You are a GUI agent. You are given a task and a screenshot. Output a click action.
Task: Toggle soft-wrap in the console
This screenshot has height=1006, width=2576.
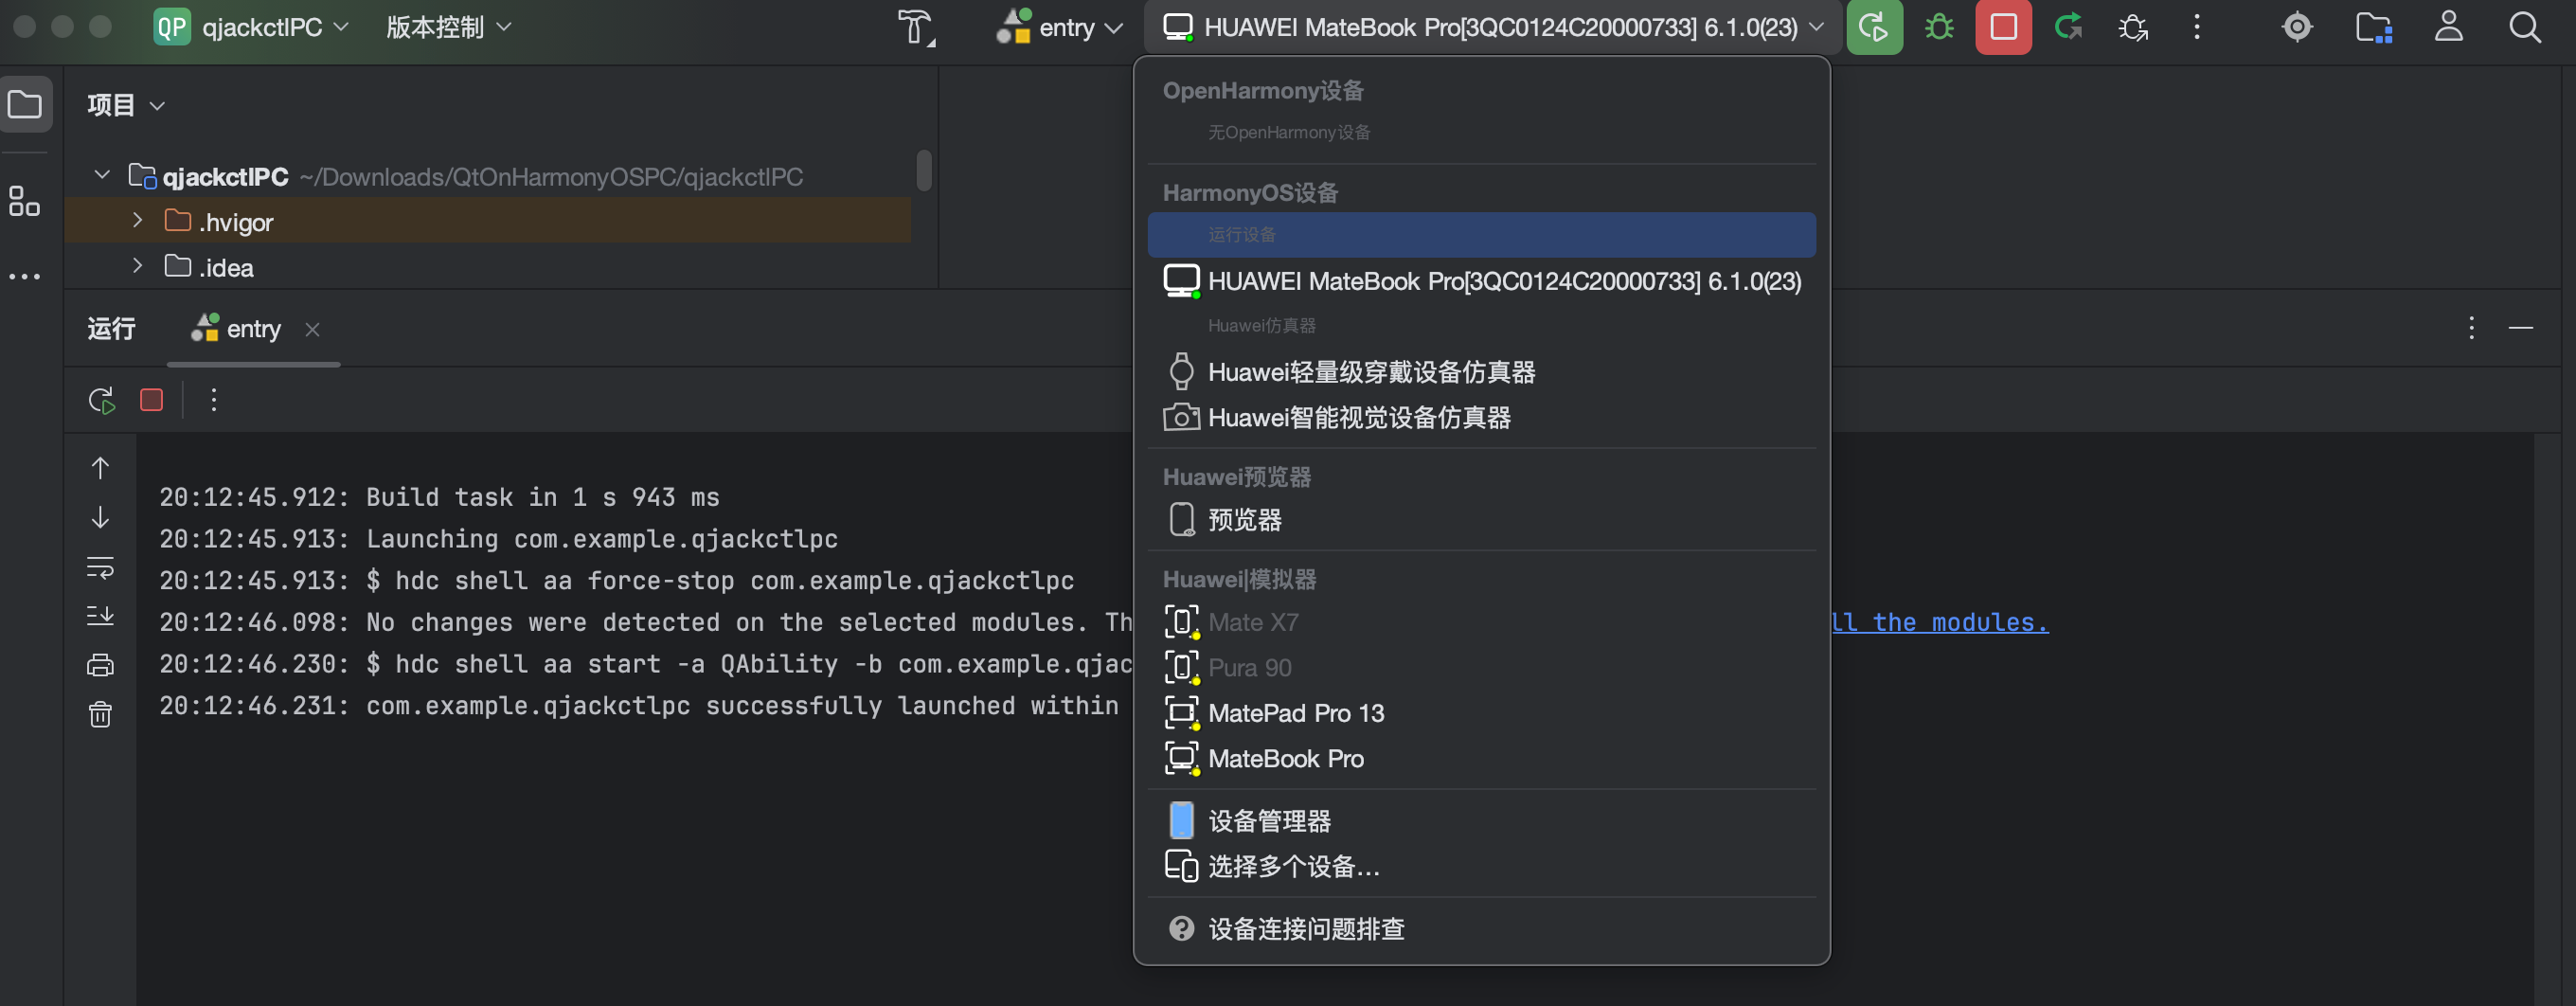(100, 567)
